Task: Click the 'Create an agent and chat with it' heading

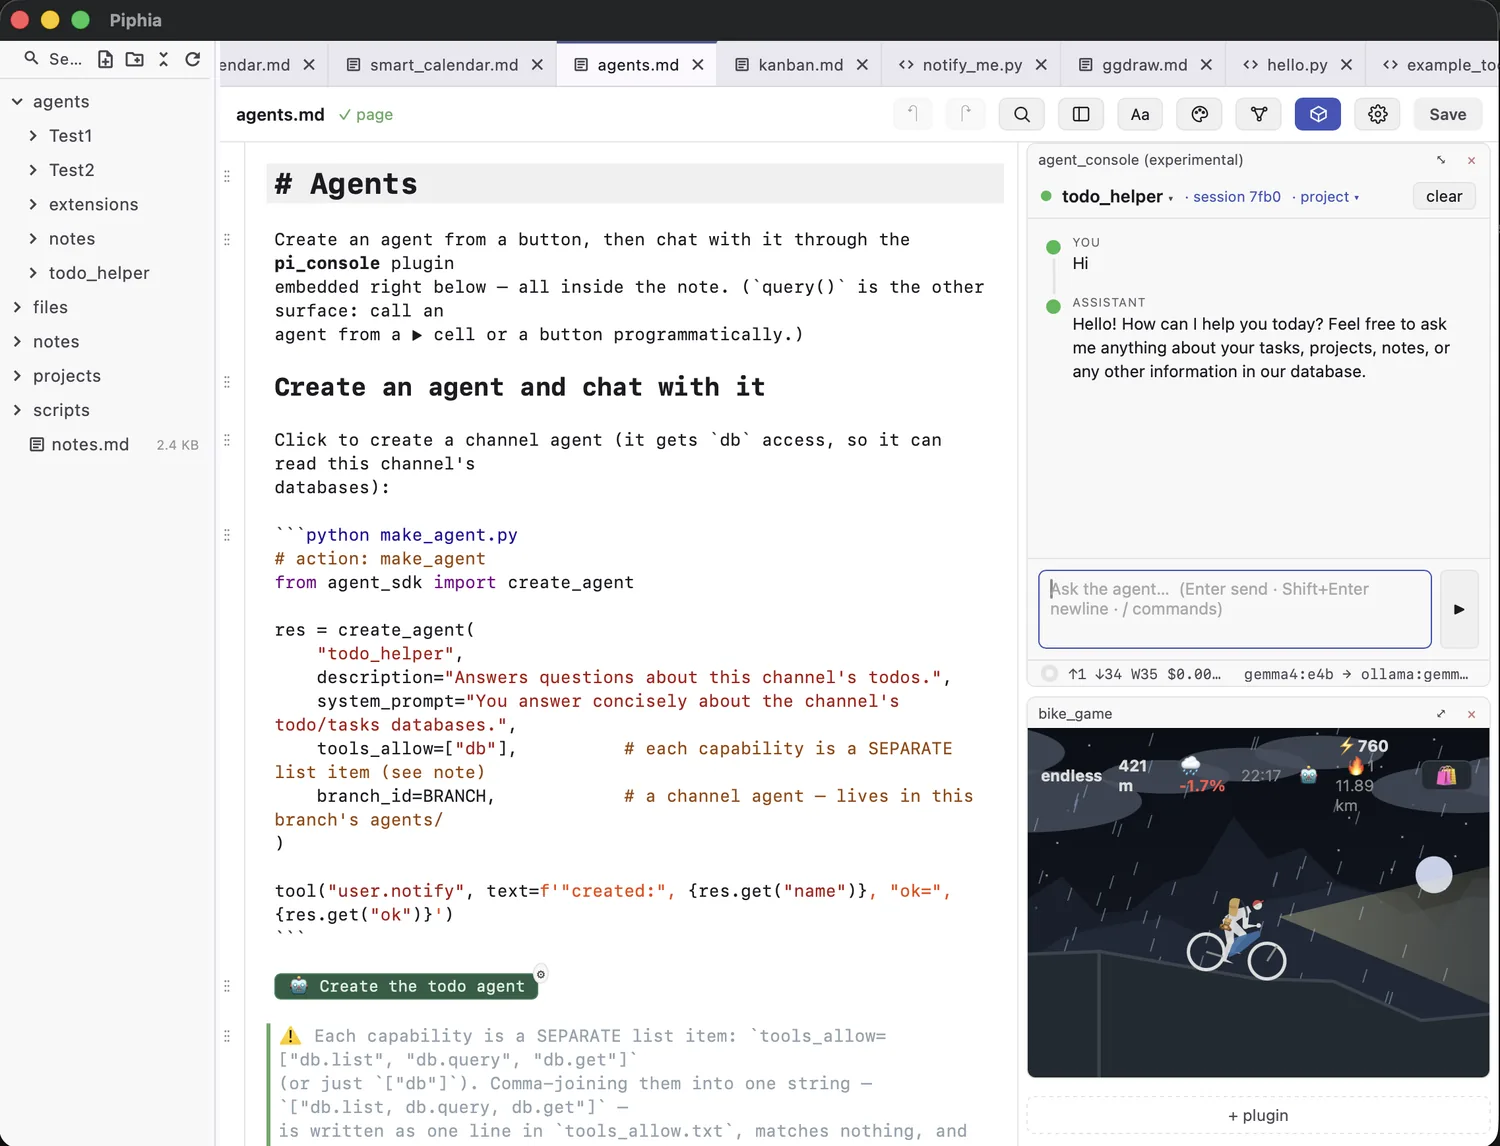Action: pos(519,387)
